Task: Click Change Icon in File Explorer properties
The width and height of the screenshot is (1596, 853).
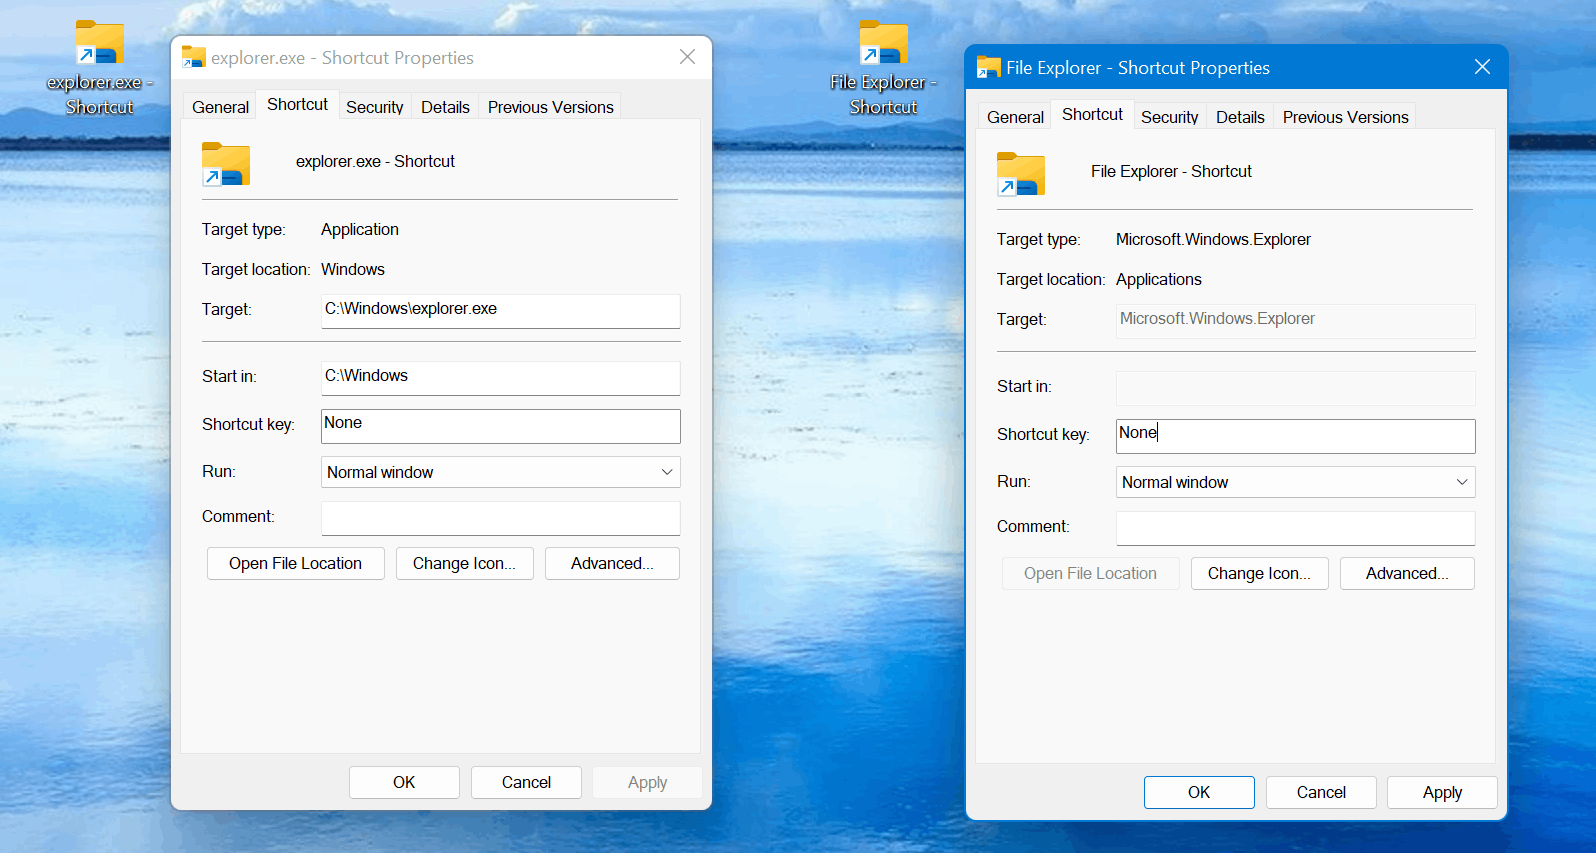Action: [x=1260, y=573]
